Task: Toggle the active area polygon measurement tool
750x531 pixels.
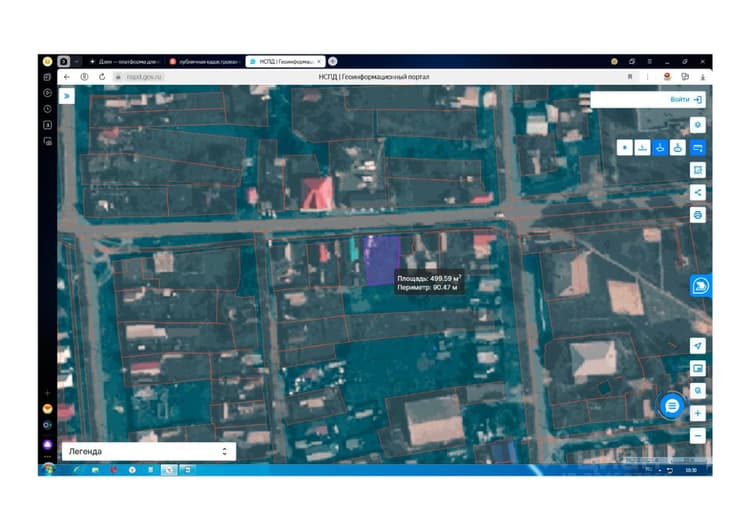Action: [x=660, y=148]
